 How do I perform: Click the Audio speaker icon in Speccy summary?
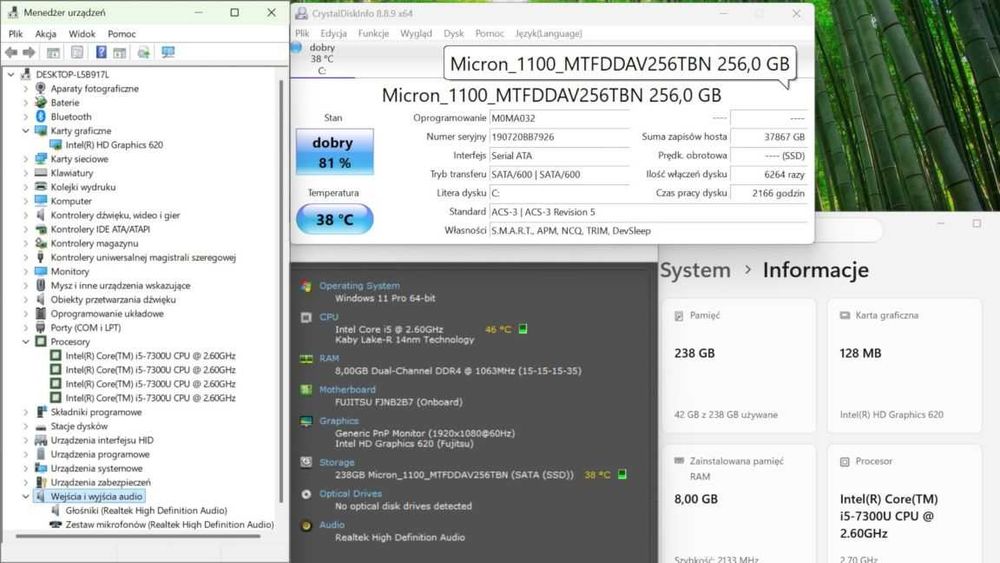click(306, 525)
